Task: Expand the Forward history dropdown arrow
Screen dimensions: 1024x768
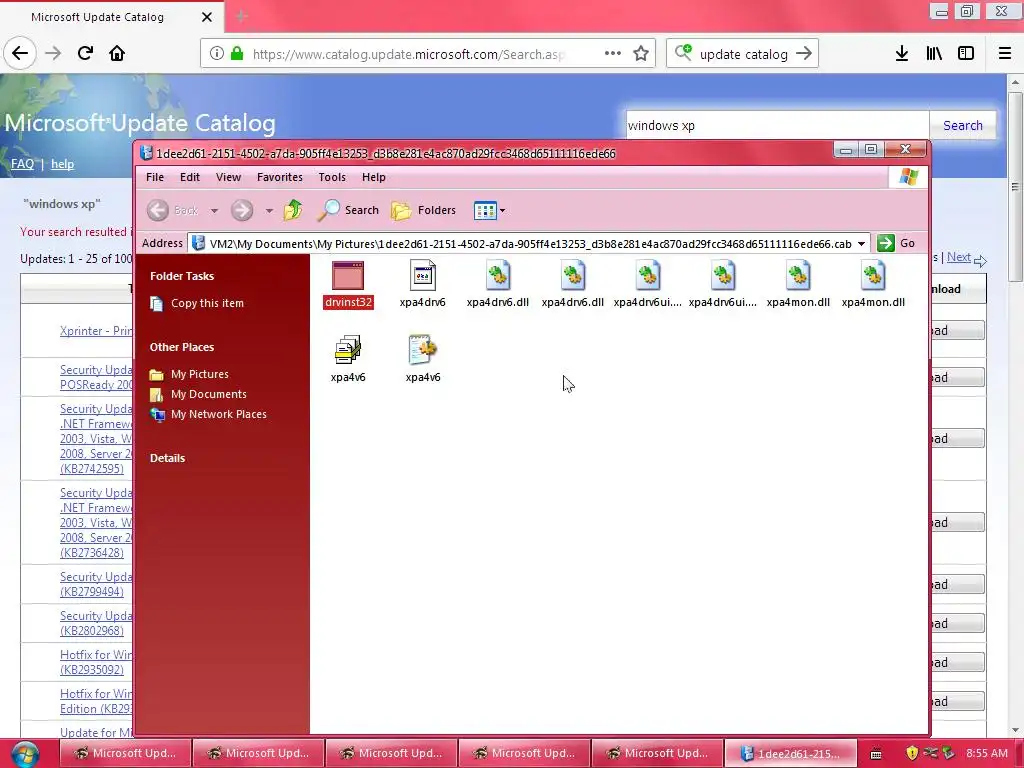Action: coord(269,211)
